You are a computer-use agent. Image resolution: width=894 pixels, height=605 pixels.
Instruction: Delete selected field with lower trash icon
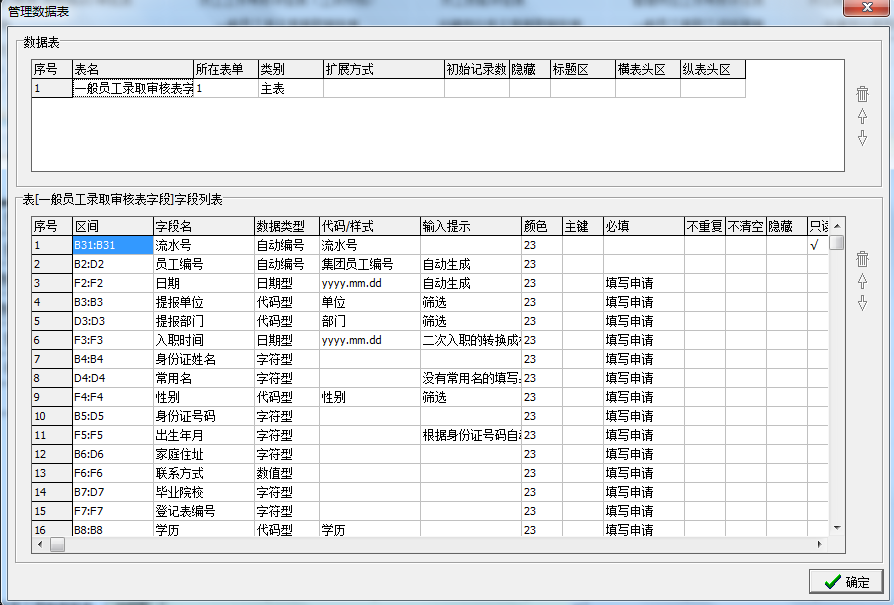862,259
